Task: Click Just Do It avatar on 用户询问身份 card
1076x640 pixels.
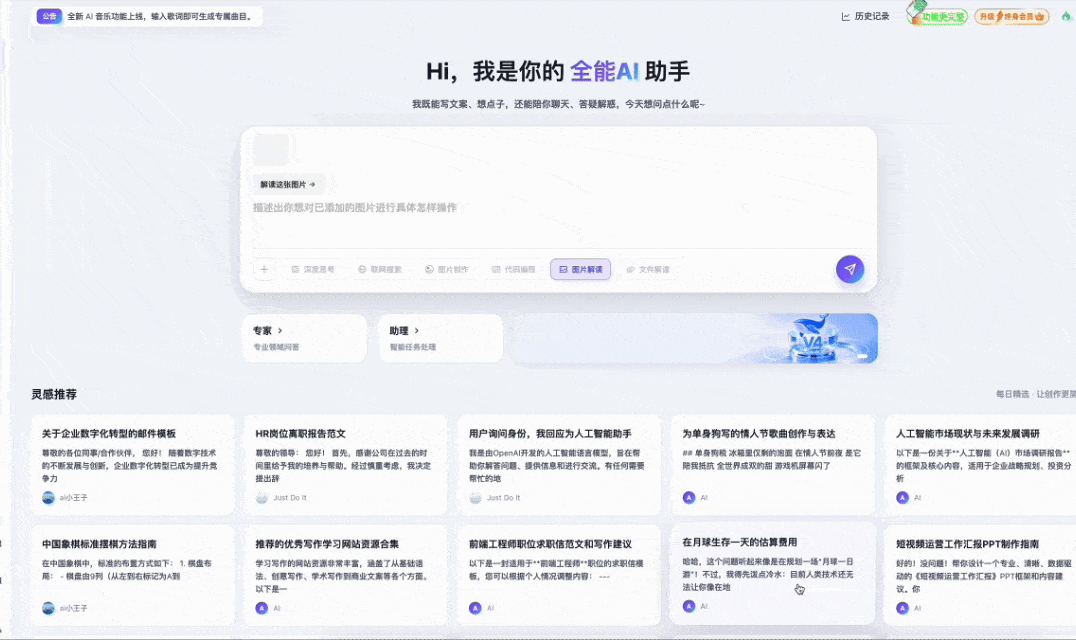Action: (x=475, y=497)
